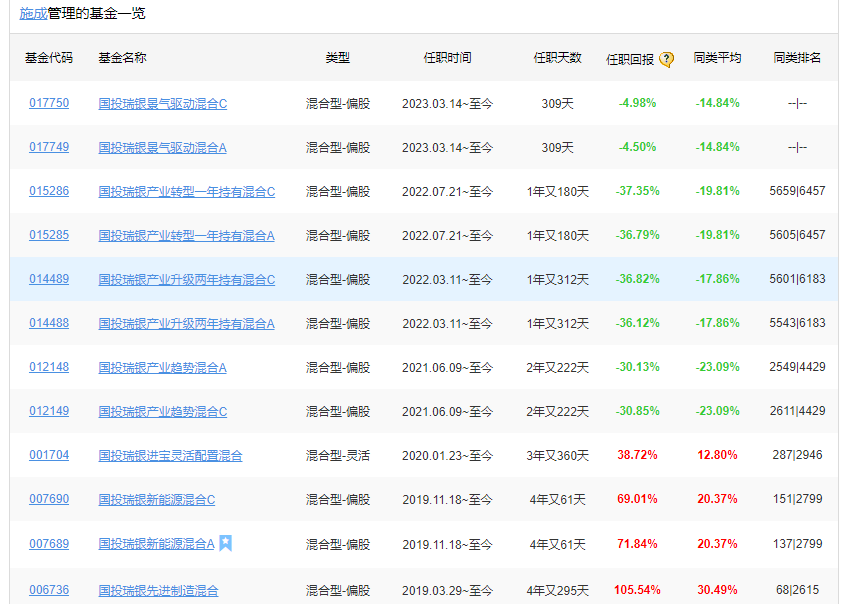Select the 69.01% return value

638,499
